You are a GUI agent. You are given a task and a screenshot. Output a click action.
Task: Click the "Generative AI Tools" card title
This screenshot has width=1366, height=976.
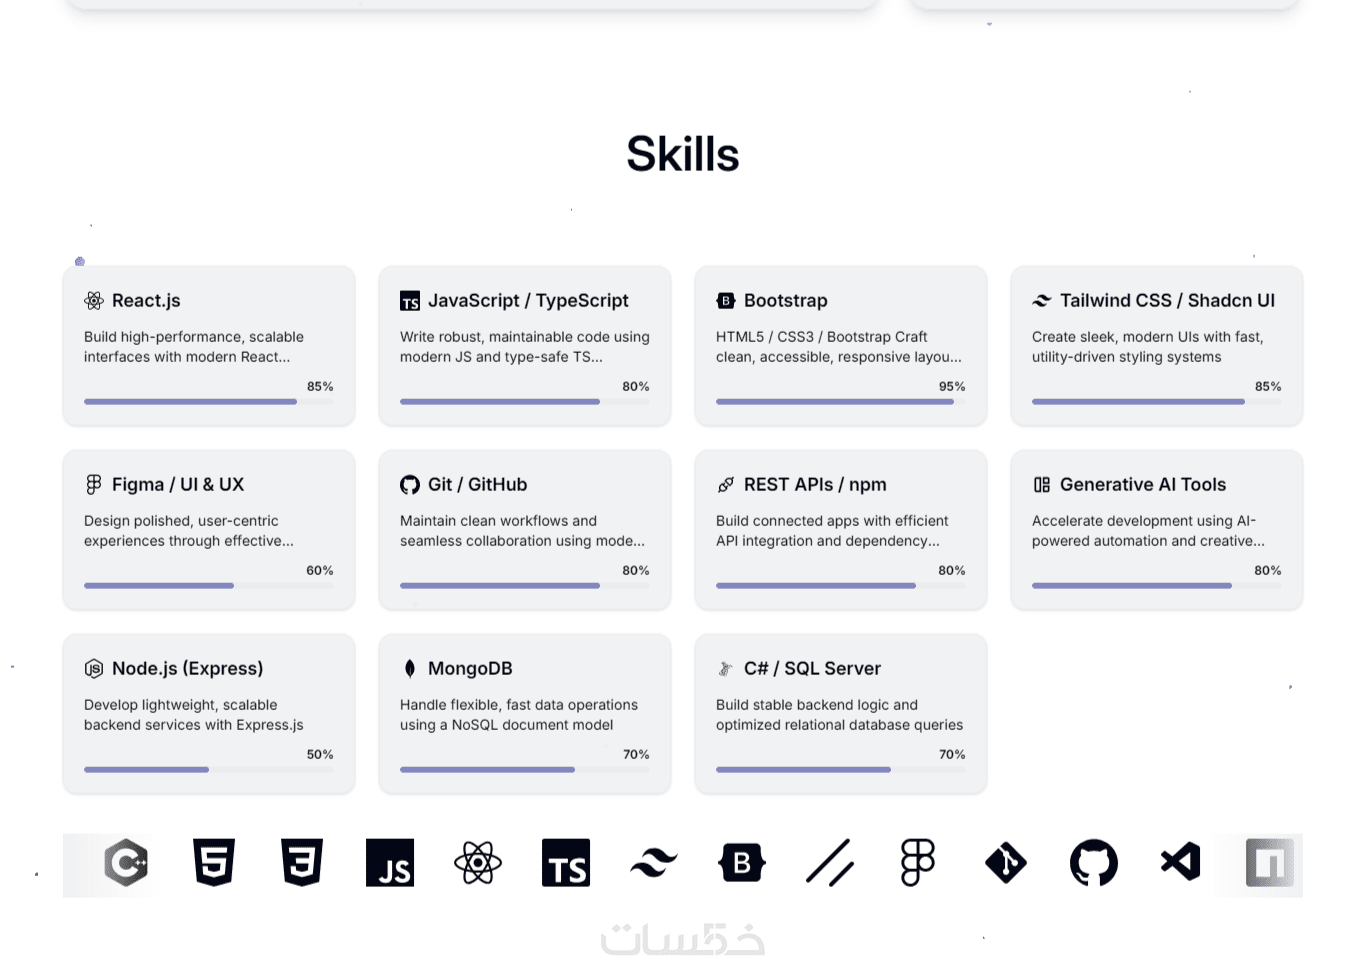point(1143,485)
